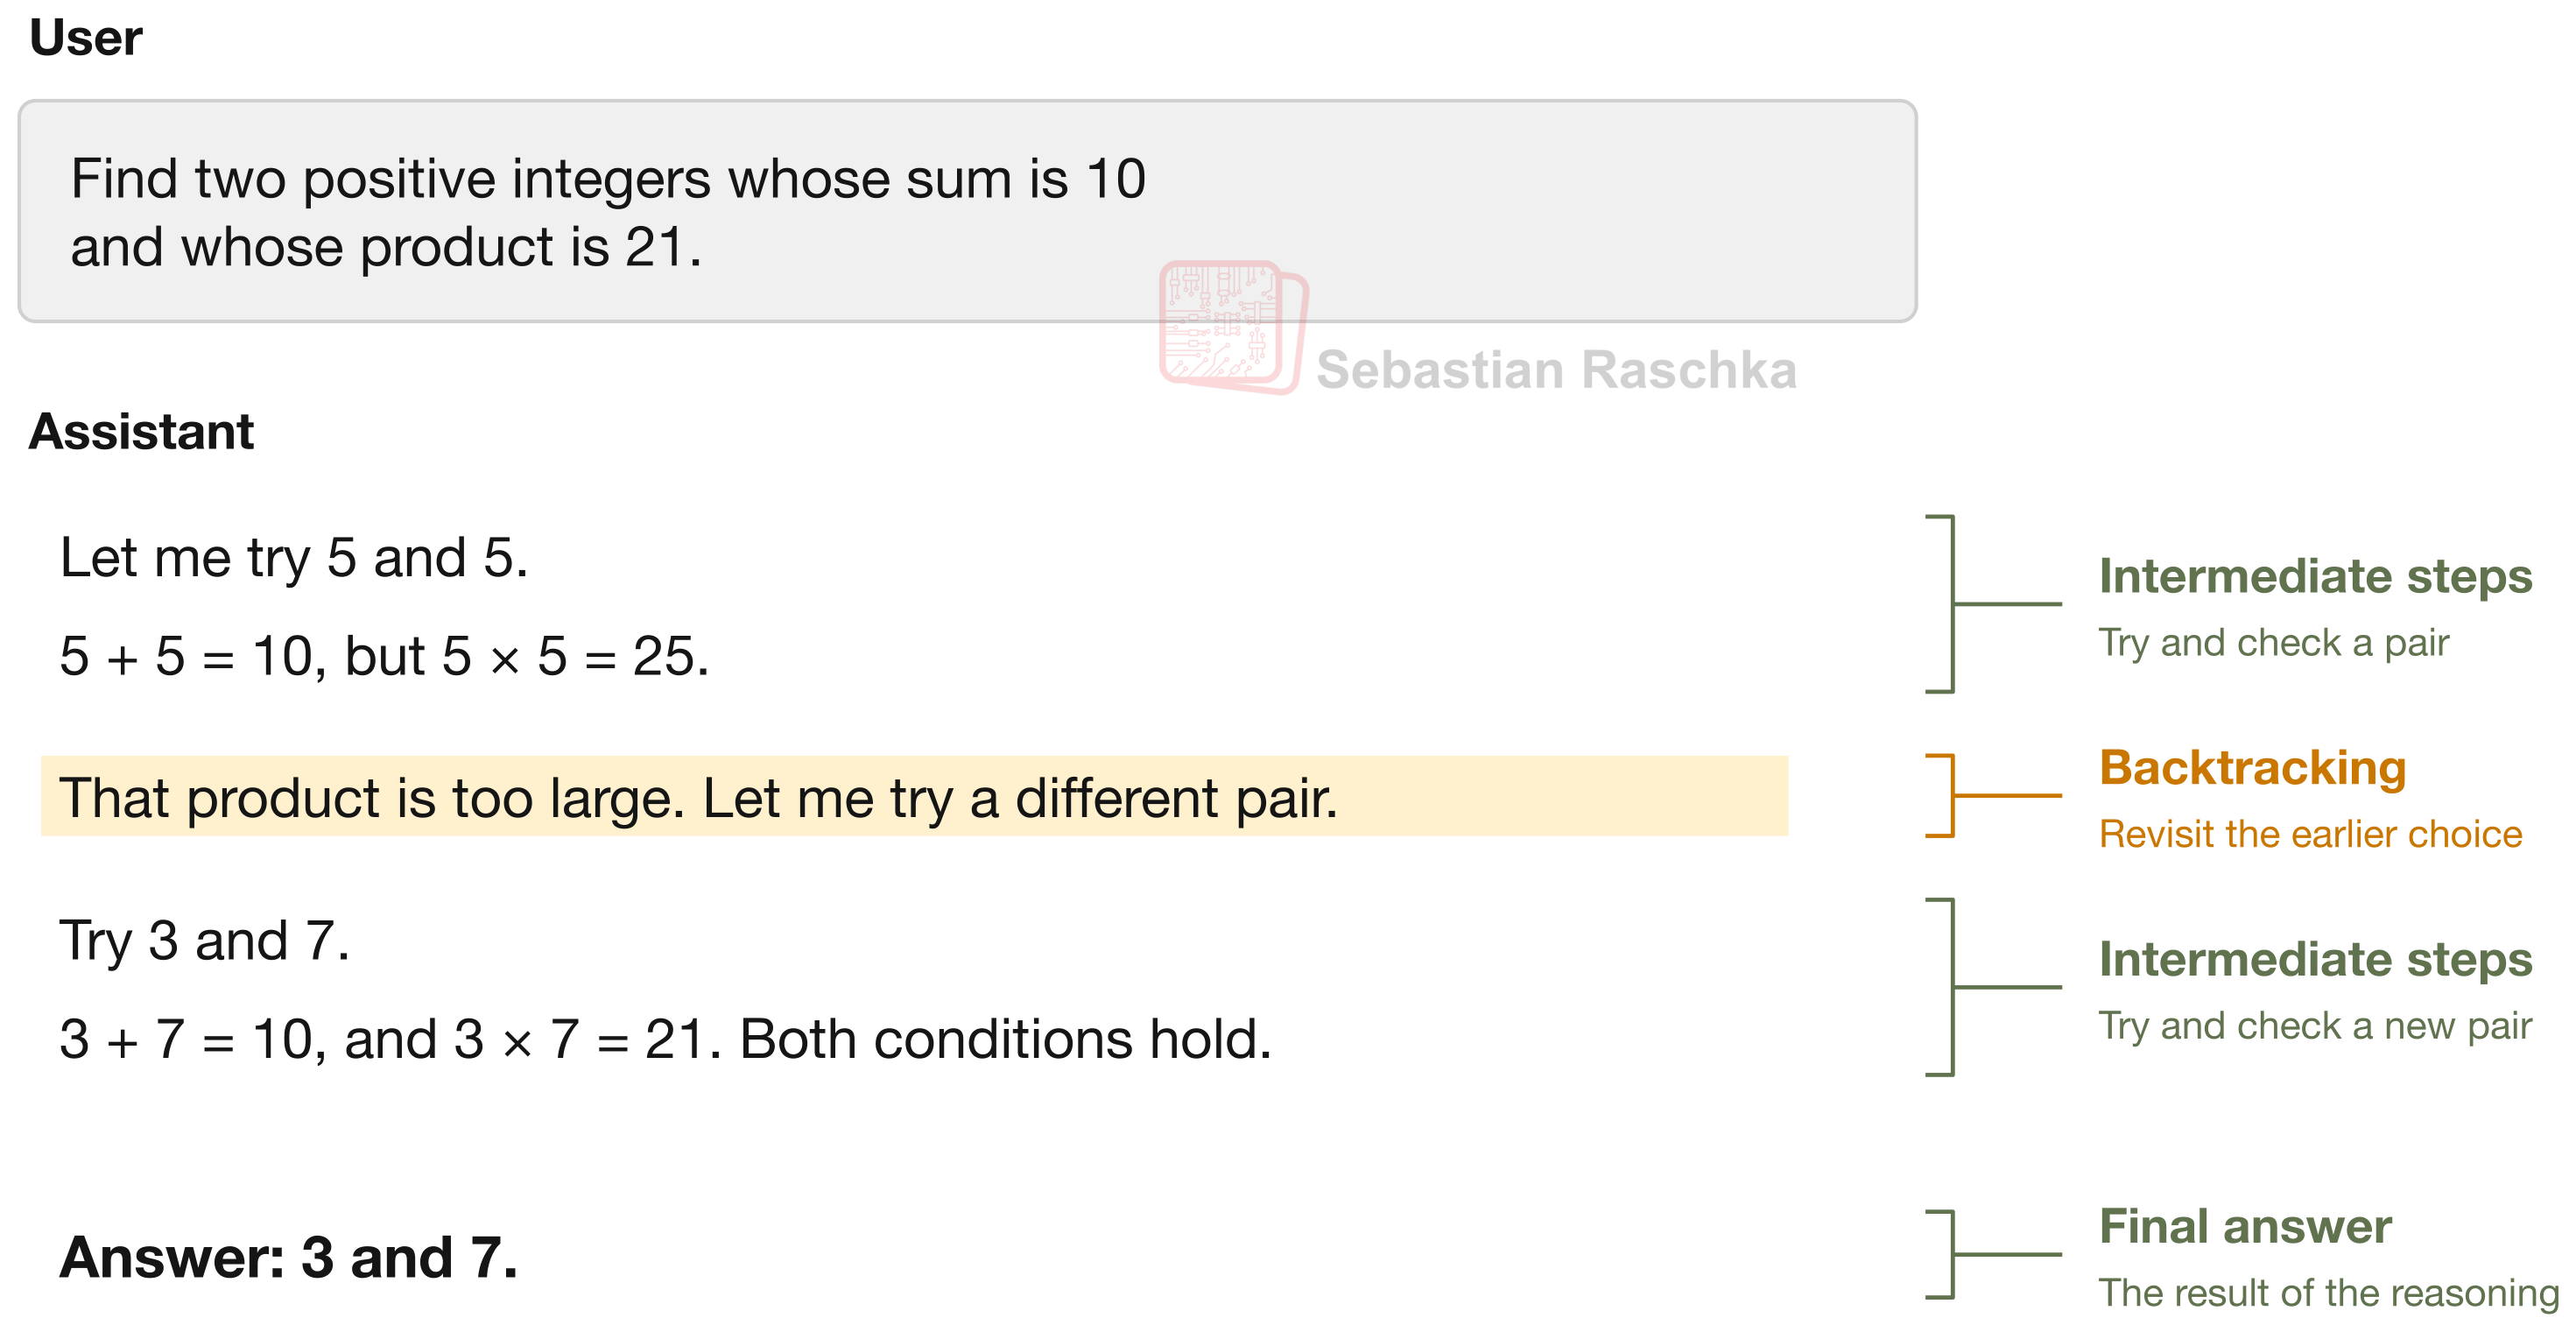Click the user prompt box about integers
This screenshot has height=1332, width=2576.
tap(967, 211)
